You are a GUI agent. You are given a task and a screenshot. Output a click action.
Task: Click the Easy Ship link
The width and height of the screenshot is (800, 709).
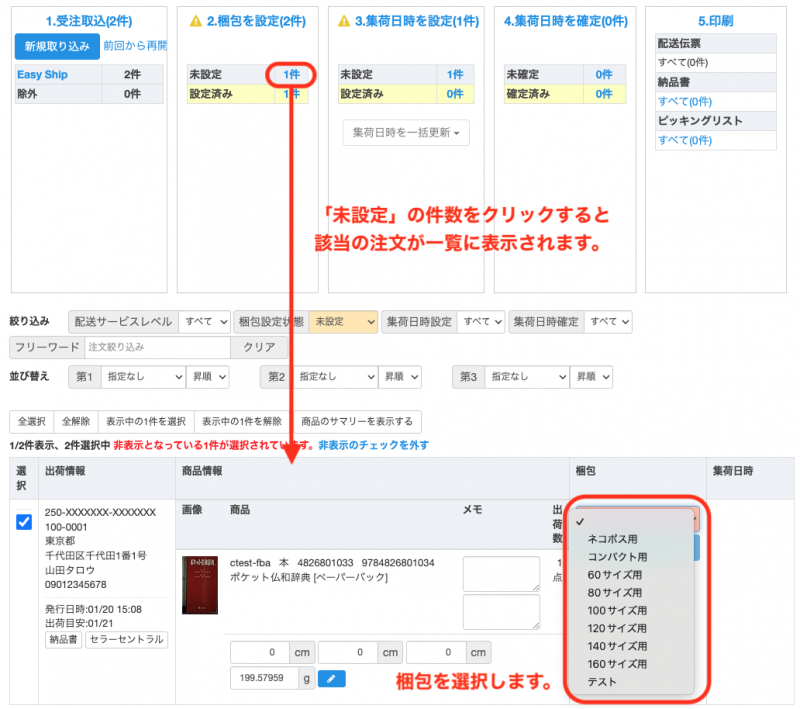[42, 74]
